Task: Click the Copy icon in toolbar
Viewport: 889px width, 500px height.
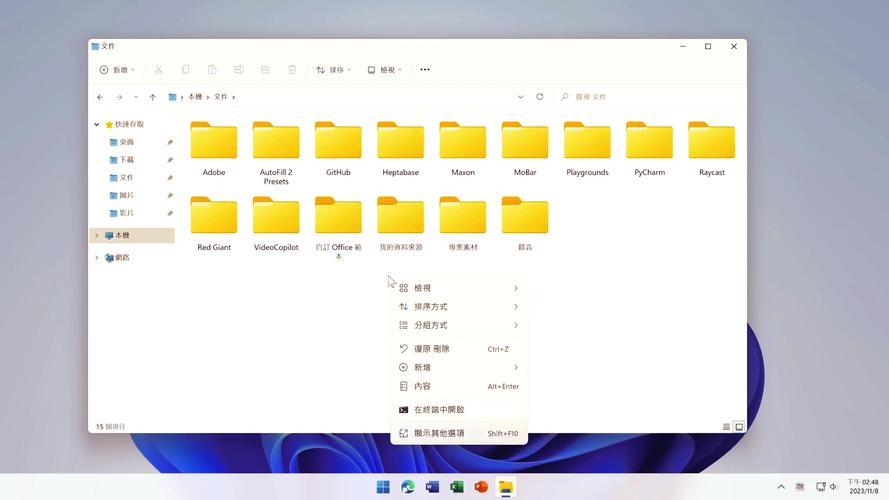Action: click(185, 70)
